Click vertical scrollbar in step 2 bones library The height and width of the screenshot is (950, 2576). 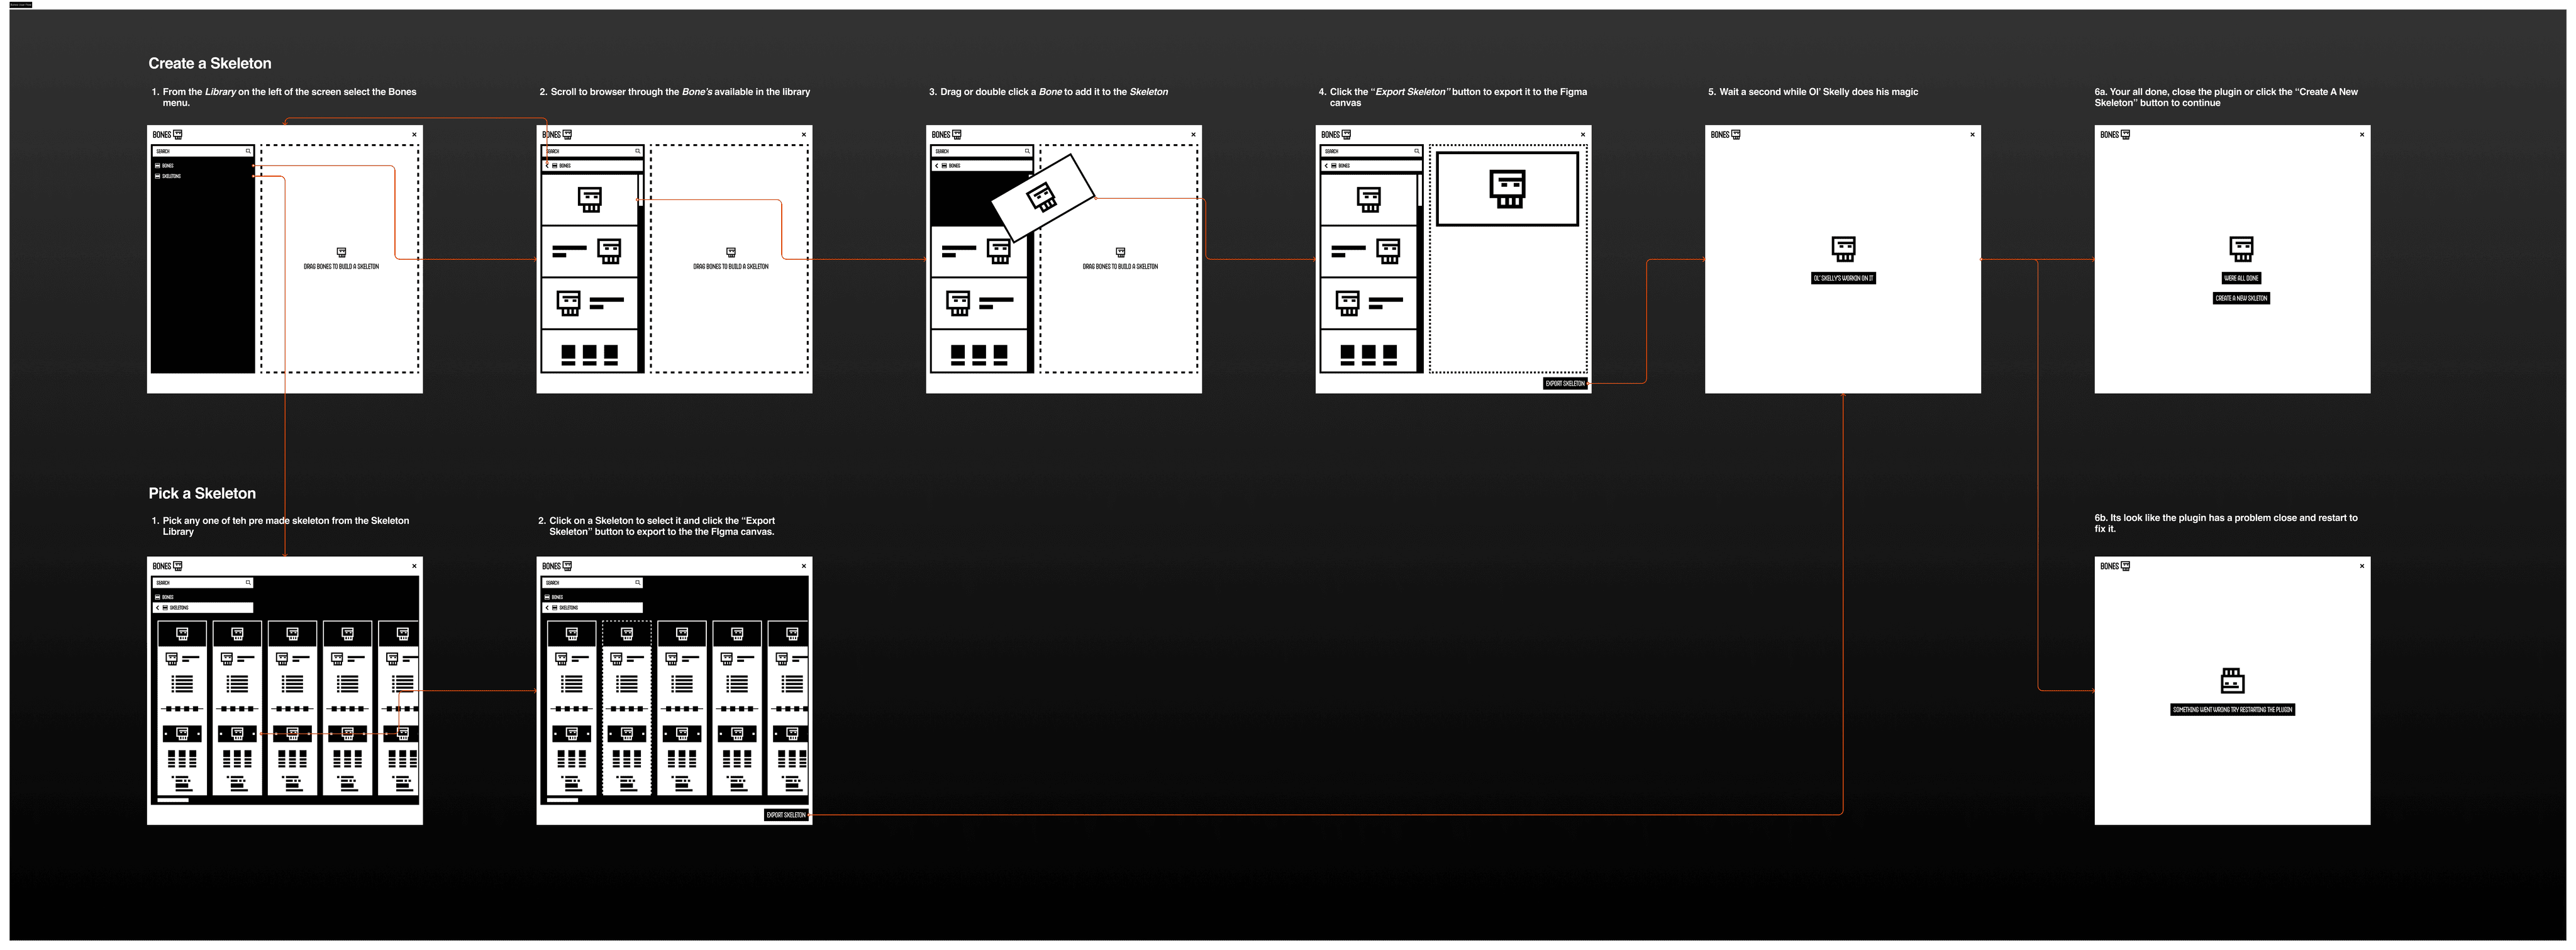(x=640, y=190)
